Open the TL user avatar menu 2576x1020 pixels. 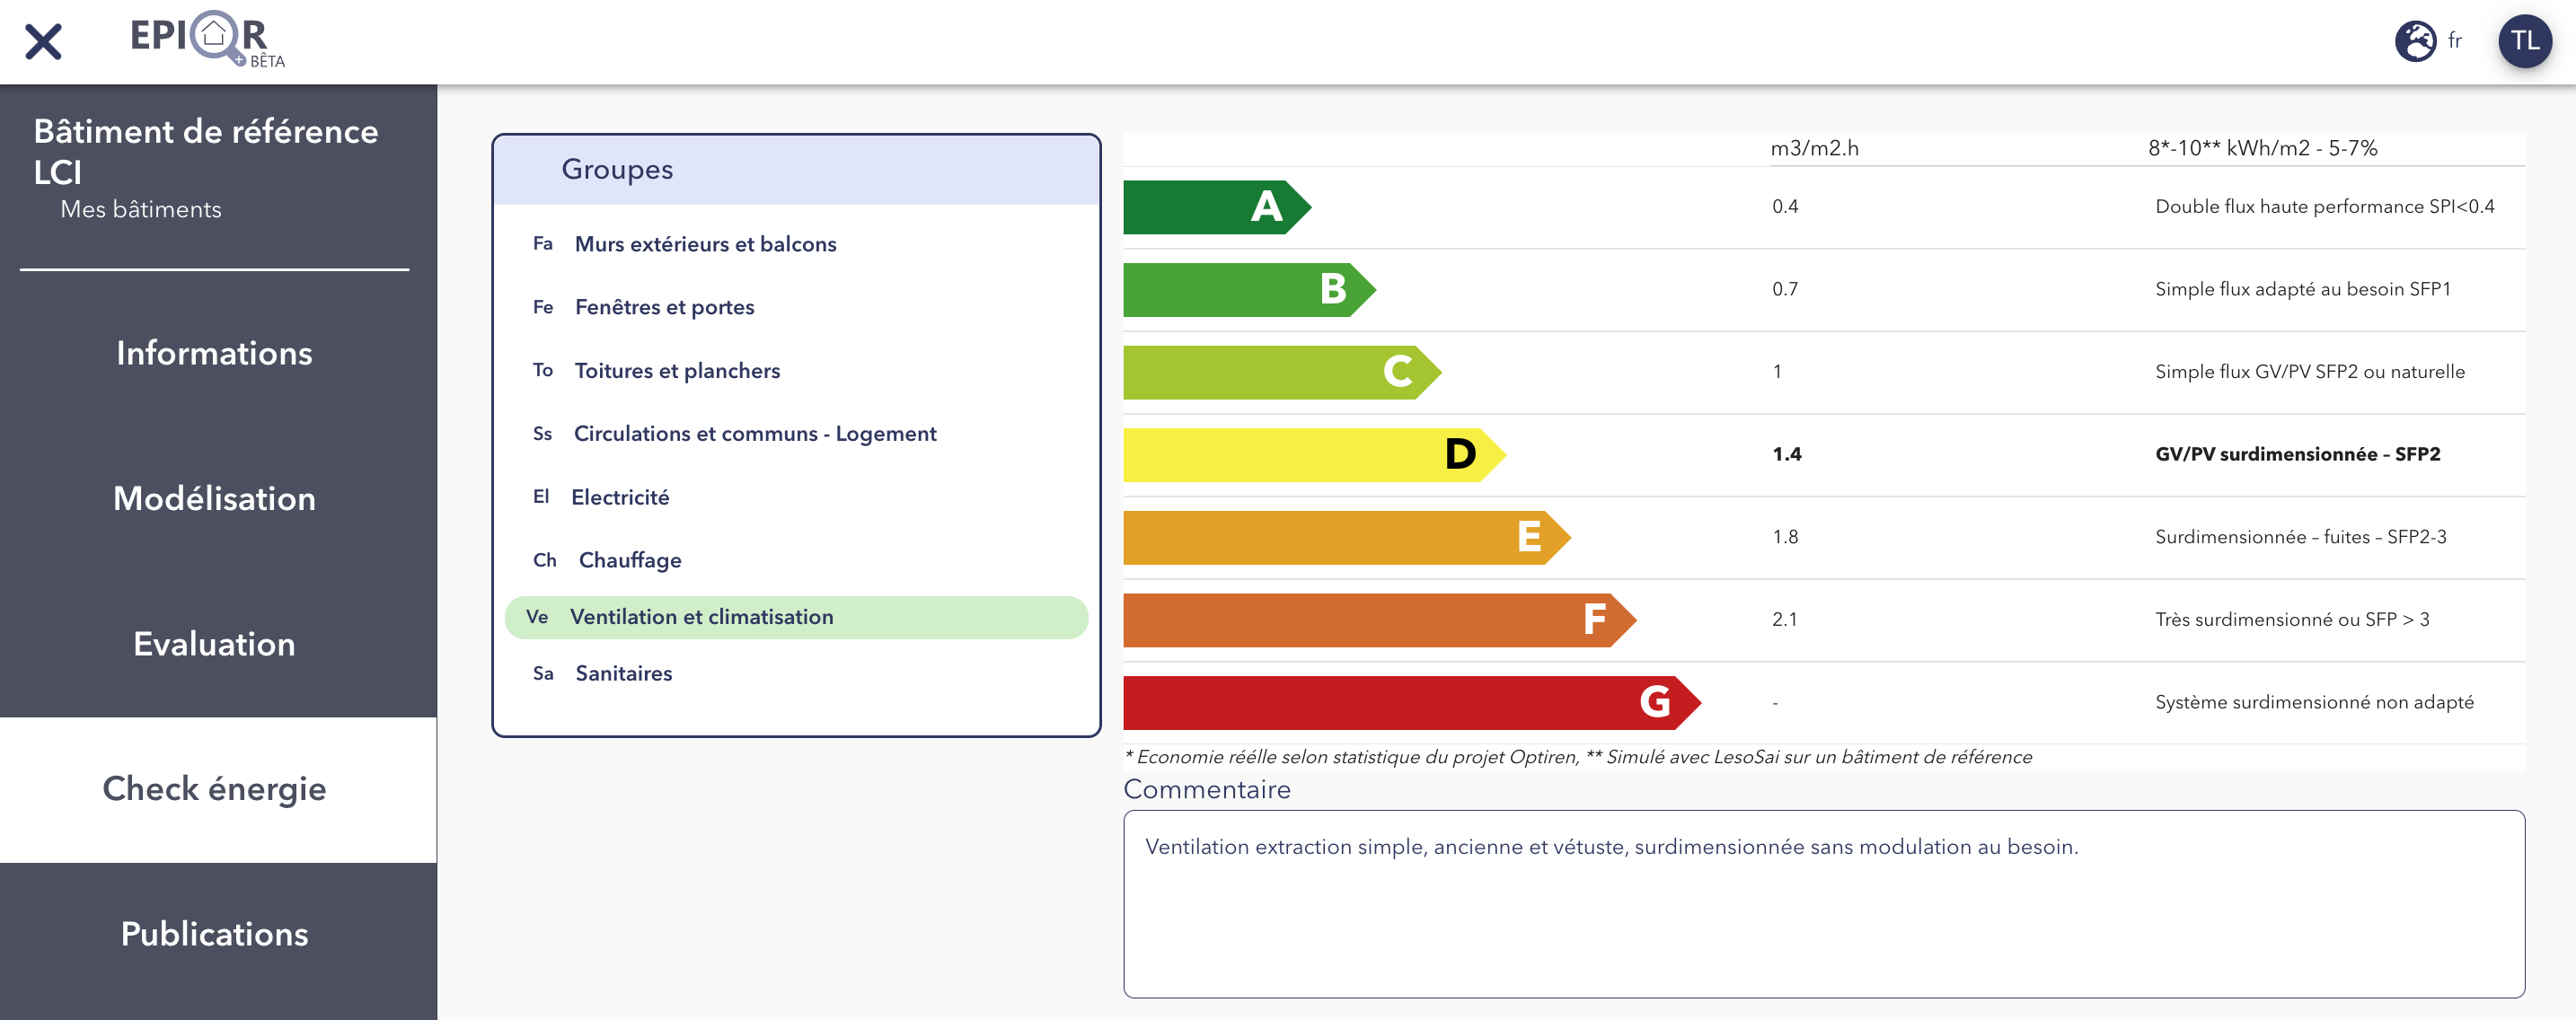2525,41
